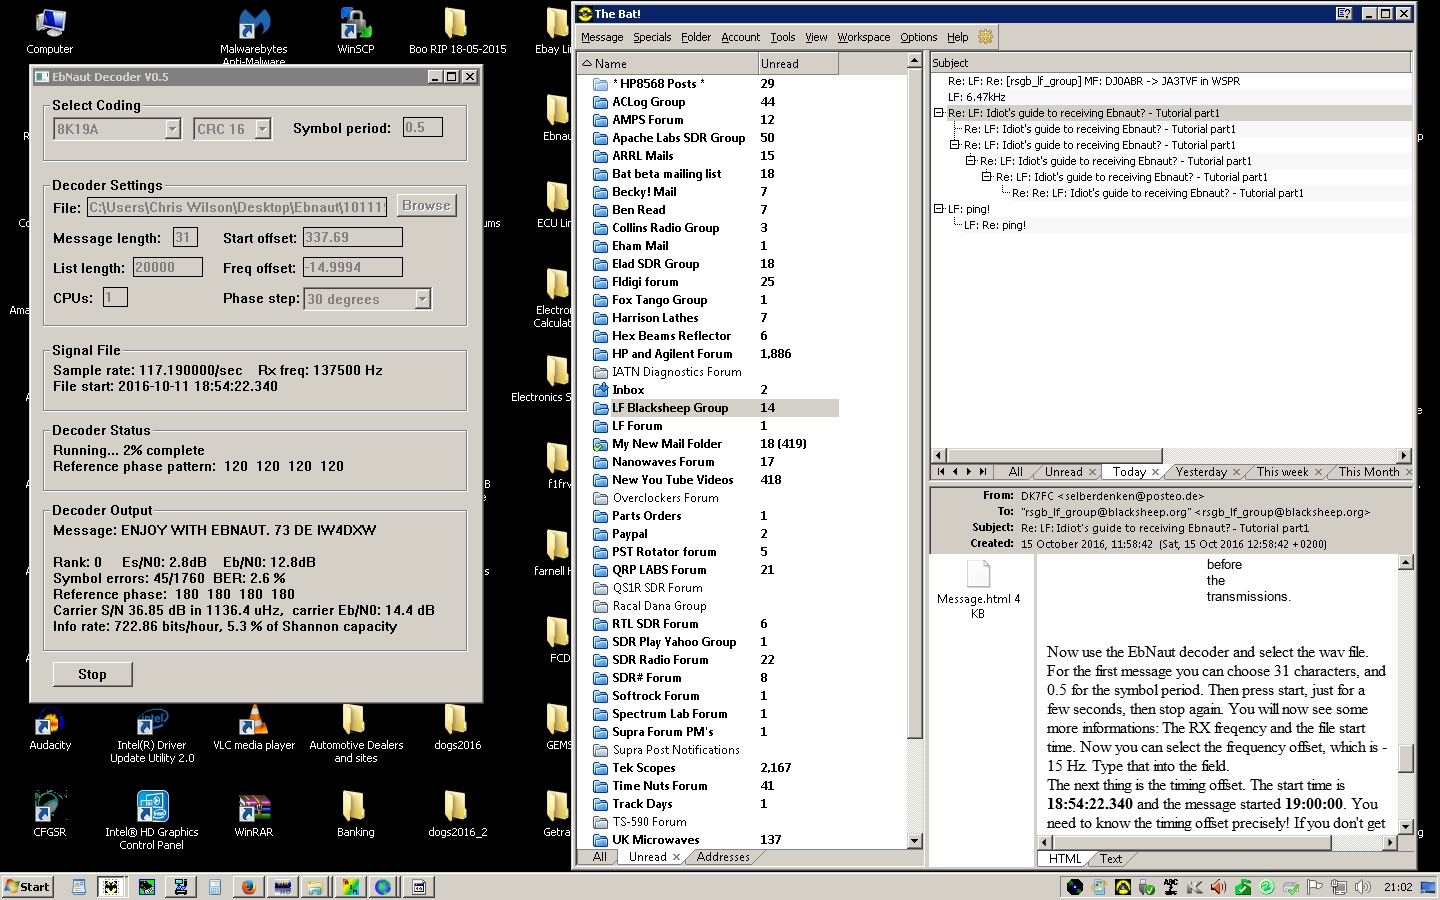Image resolution: width=1440 pixels, height=900 pixels.
Task: Collapse second-level Tutorial part1 reply thread
Action: click(x=955, y=145)
